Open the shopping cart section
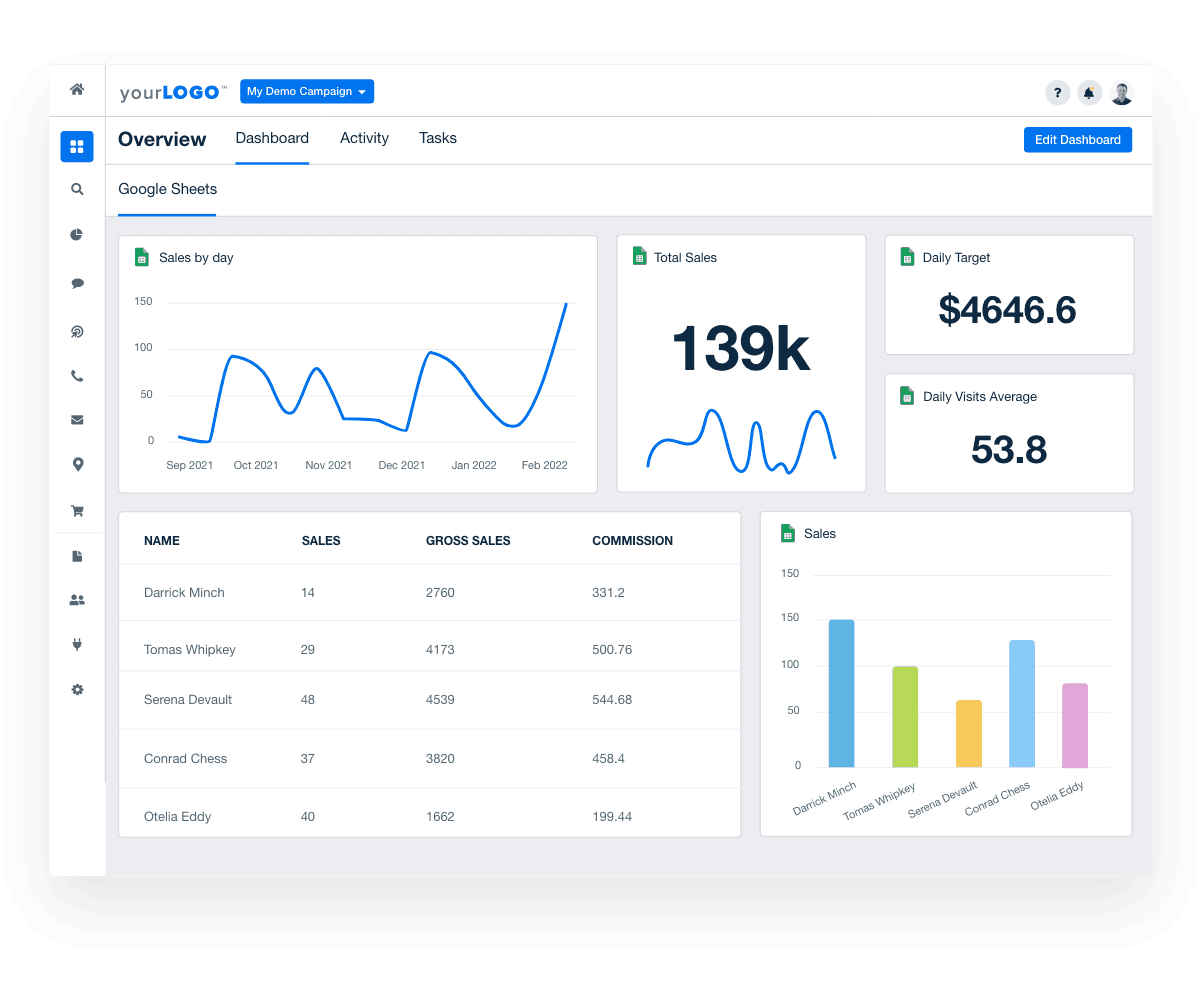 point(77,510)
